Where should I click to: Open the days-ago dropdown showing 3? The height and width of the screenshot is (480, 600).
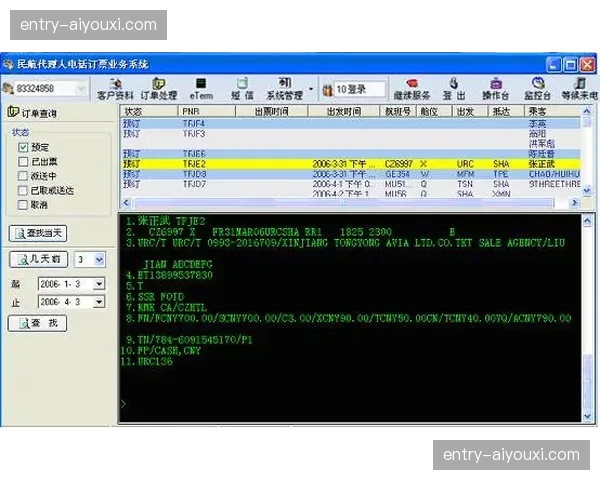point(99,260)
